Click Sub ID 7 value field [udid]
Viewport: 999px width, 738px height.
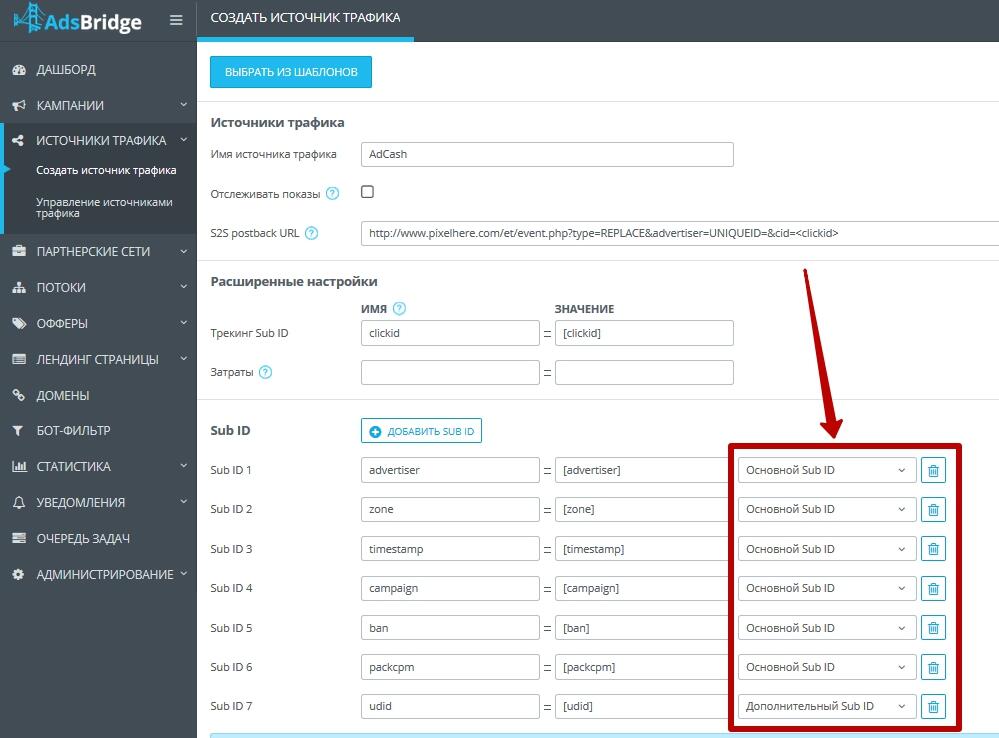pyautogui.click(x=642, y=706)
